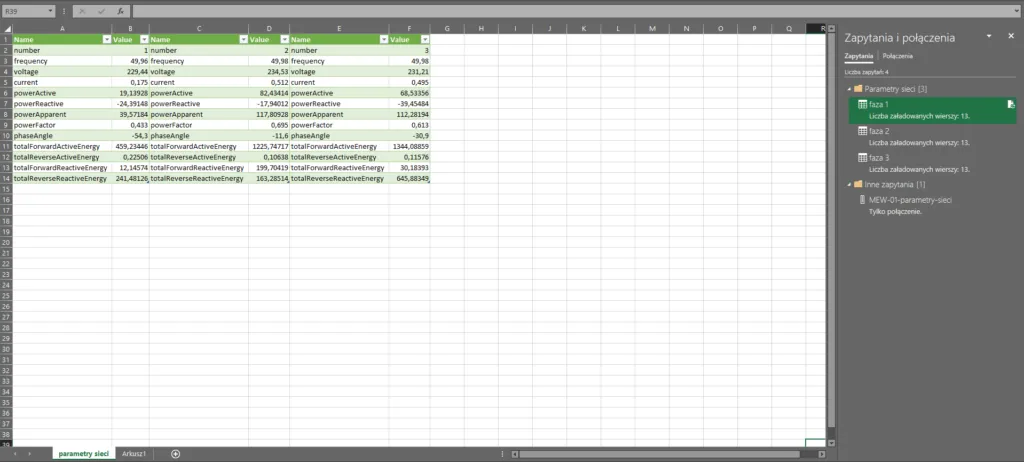Open the Value filter dropdown in column B
The width and height of the screenshot is (1024, 462).
pyautogui.click(x=144, y=39)
